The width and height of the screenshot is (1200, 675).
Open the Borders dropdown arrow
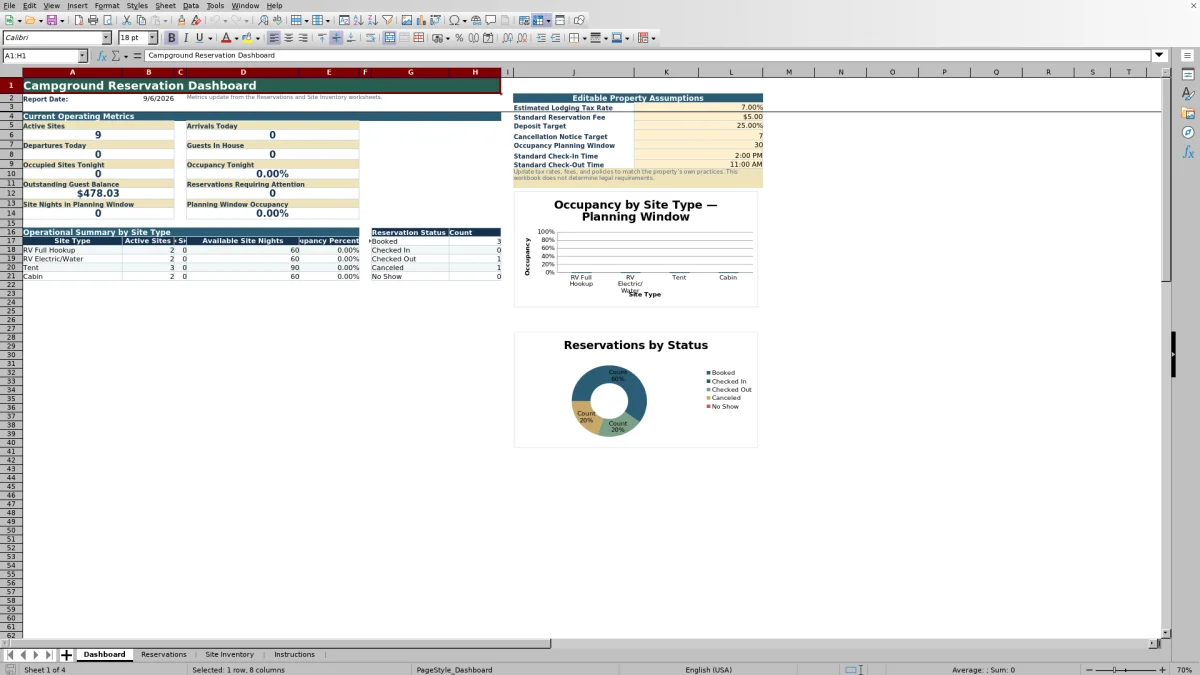584,38
